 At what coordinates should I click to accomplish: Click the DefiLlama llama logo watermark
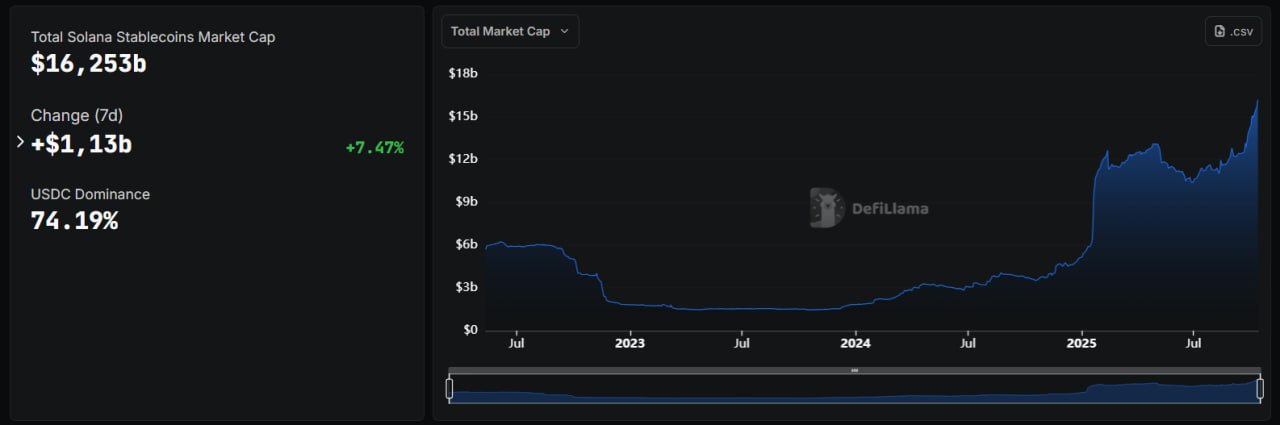point(827,208)
